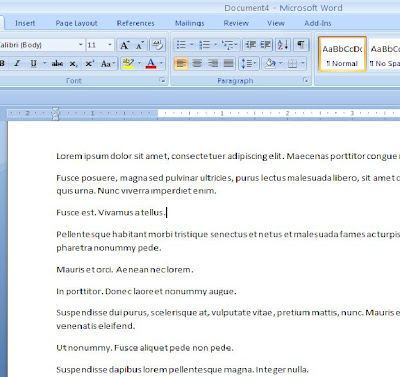The image size is (400, 377).
Task: Click the line starting "Lorem ipsum dolor sit amet"
Action: click(228, 156)
